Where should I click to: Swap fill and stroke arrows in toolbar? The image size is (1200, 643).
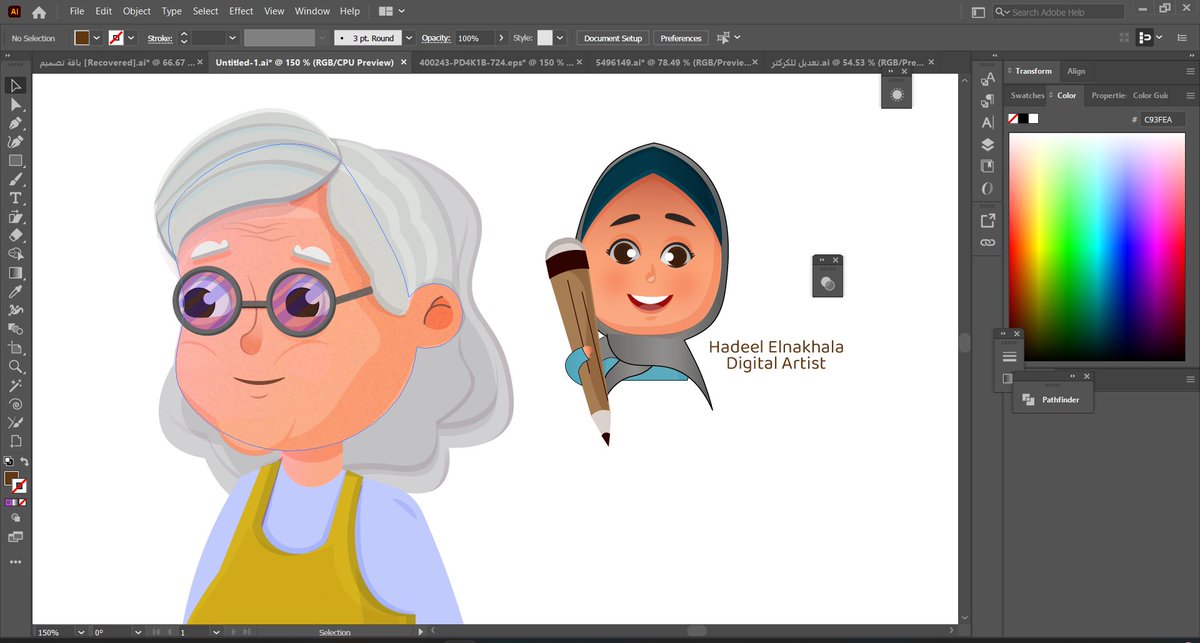tap(24, 462)
